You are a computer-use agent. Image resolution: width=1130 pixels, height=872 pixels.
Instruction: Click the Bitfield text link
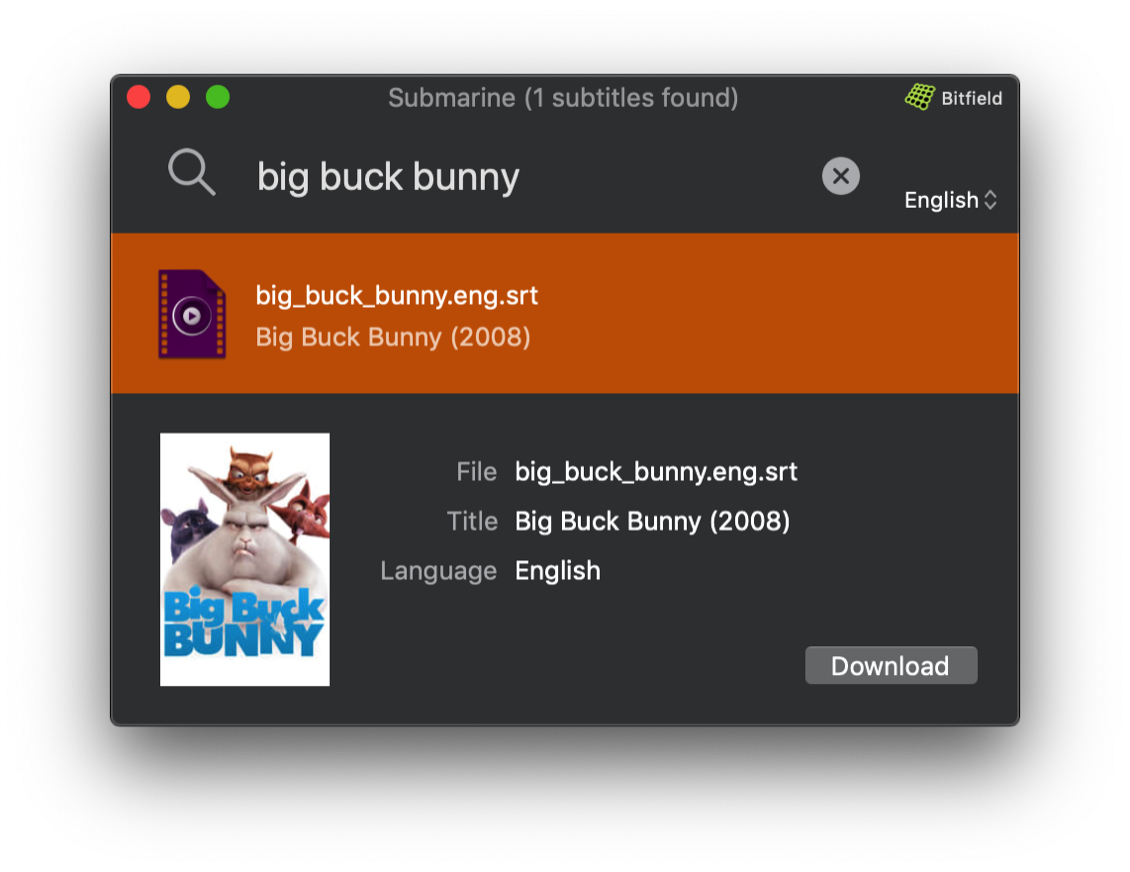(x=971, y=98)
